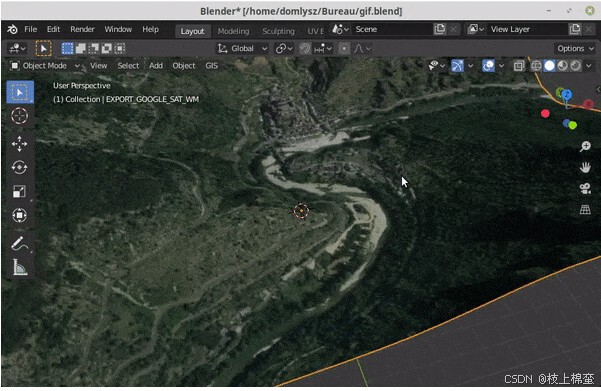Select the Measure tool
The image size is (601, 391).
(20, 267)
